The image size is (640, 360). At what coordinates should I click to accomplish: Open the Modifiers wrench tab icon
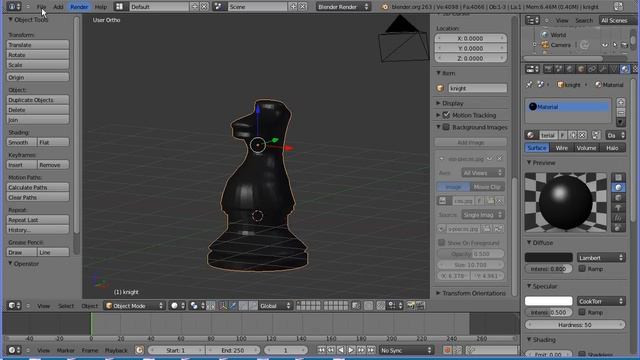(x=602, y=69)
